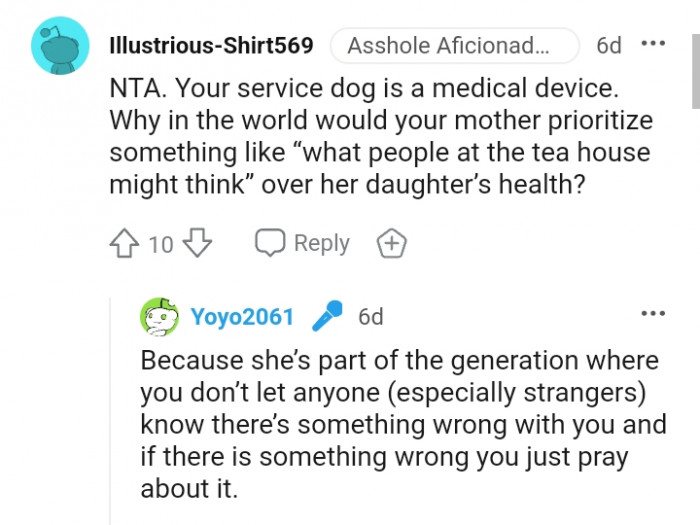Click the vote count of 10
Image resolution: width=700 pixels, height=525 pixels.
click(160, 244)
